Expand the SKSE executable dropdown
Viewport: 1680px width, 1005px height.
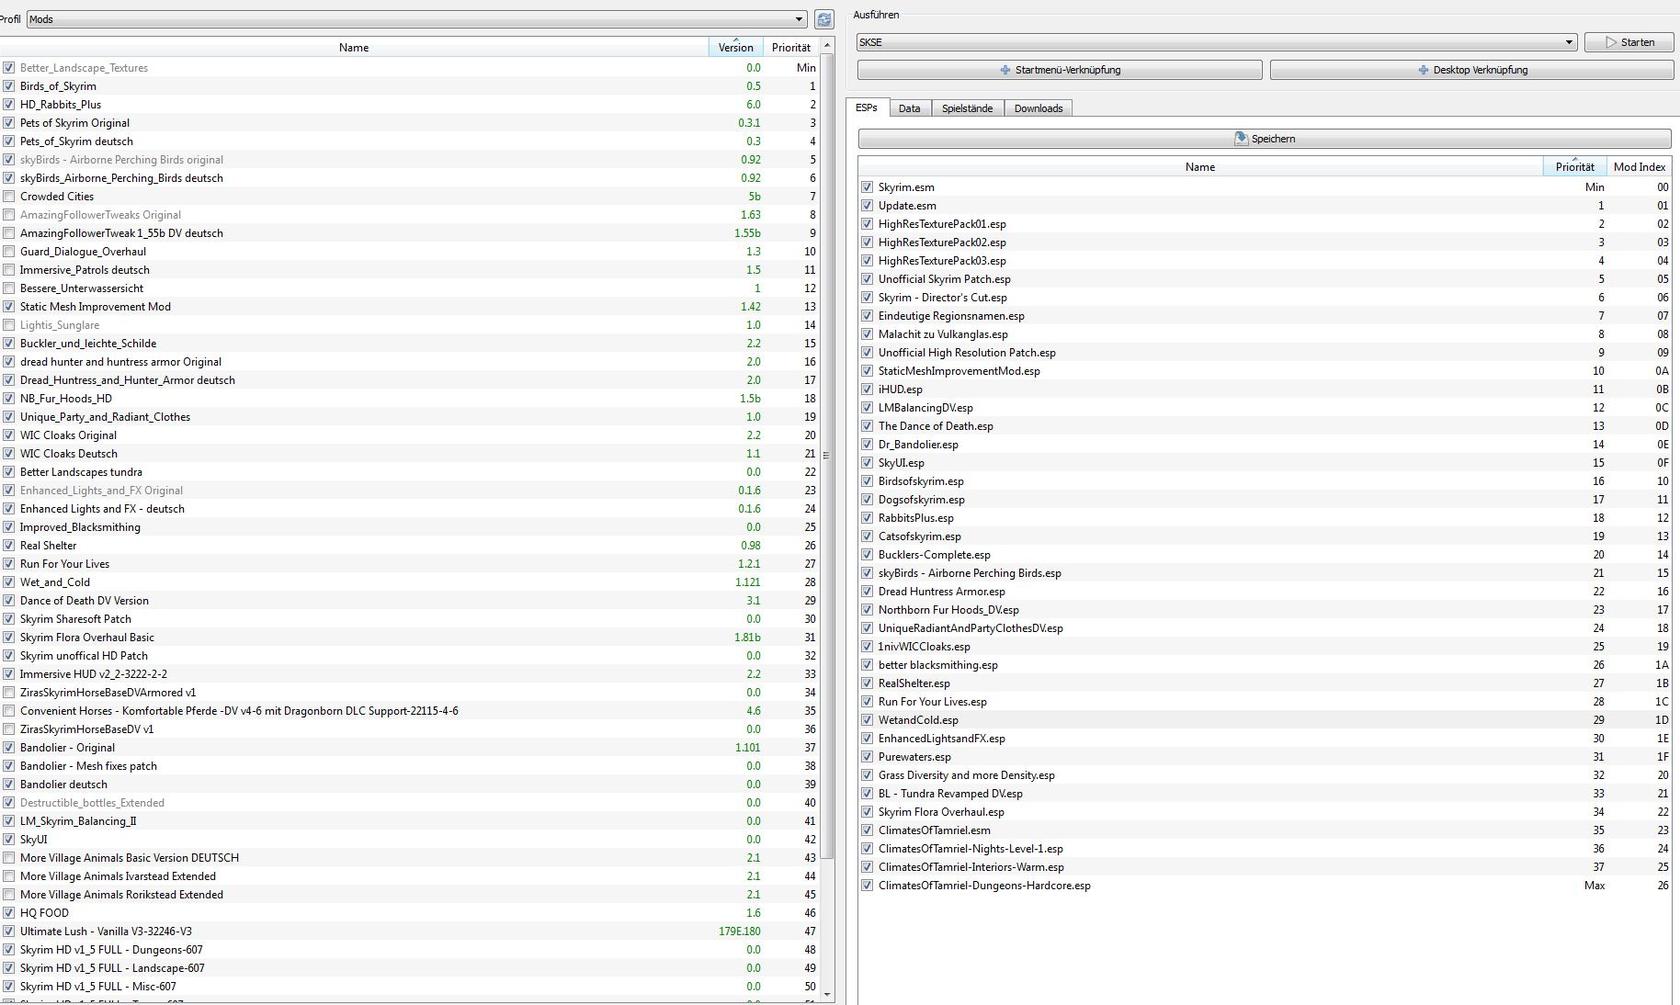click(x=1216, y=42)
